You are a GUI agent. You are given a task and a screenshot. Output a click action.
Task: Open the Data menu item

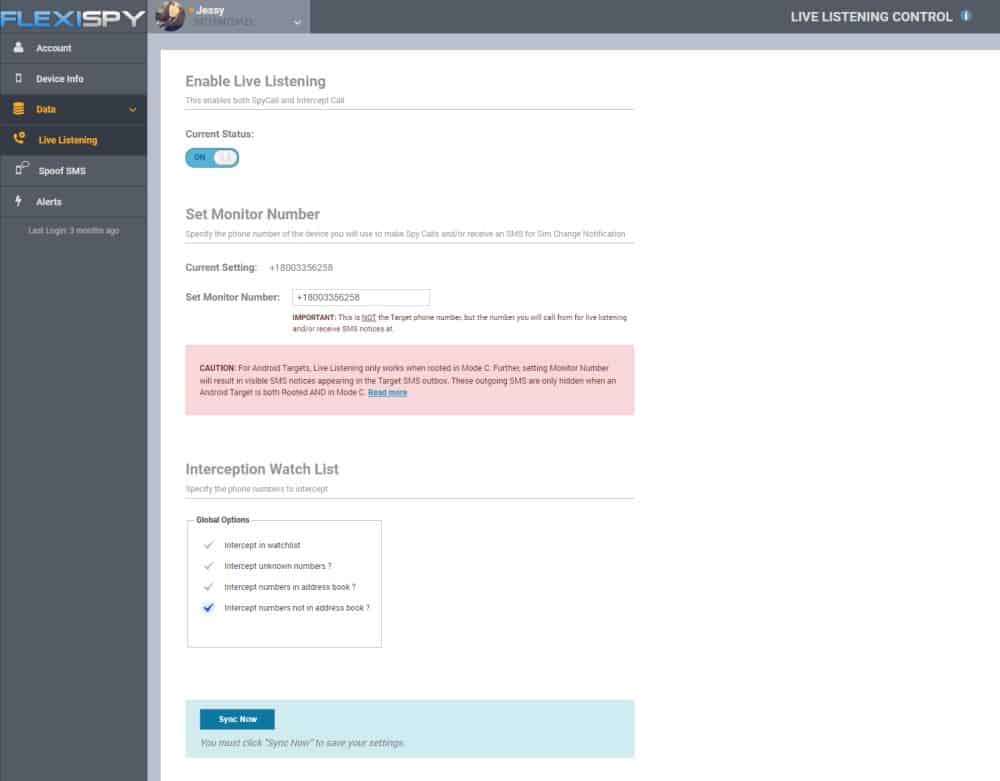coord(73,109)
